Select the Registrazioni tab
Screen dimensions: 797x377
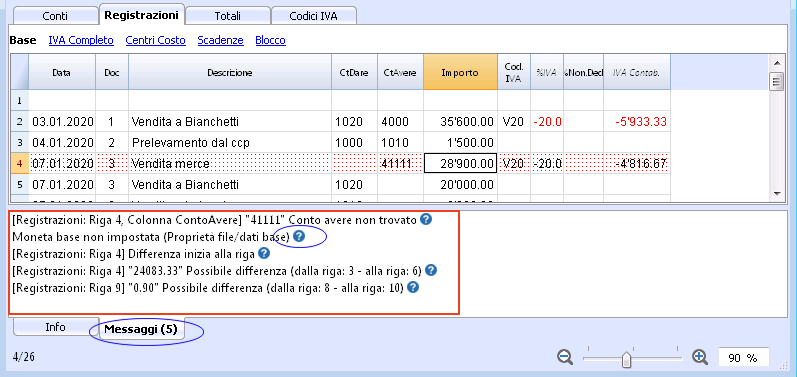(x=141, y=15)
